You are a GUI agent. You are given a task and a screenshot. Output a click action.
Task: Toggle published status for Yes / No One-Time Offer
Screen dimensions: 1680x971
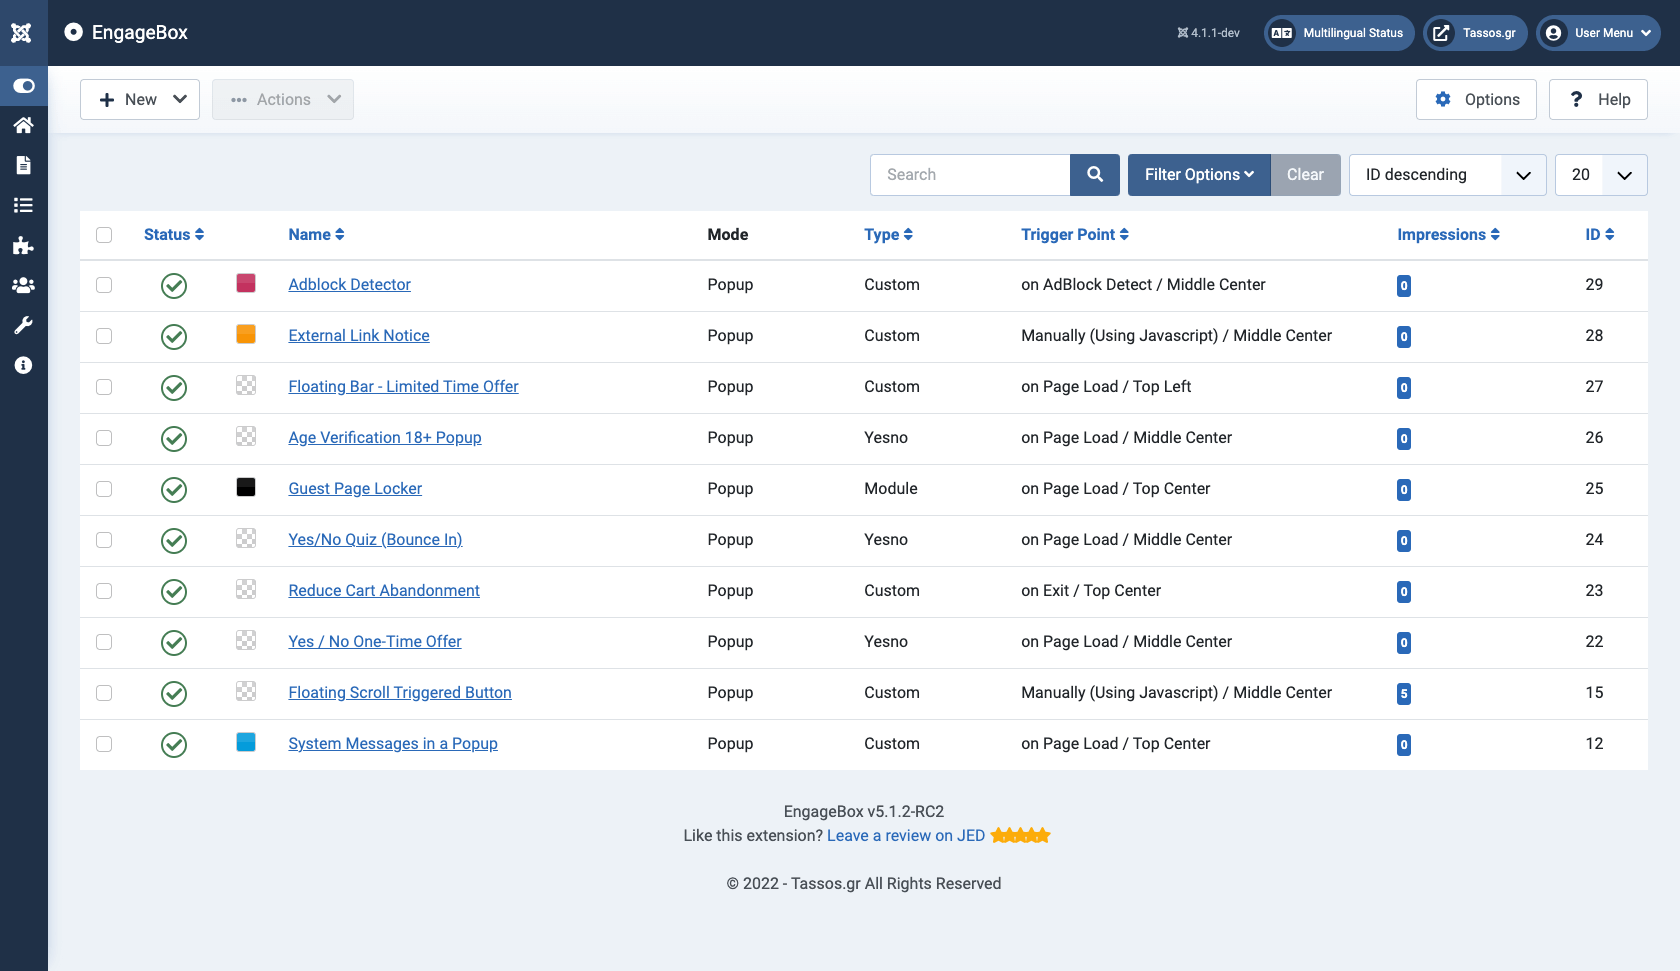[174, 643]
